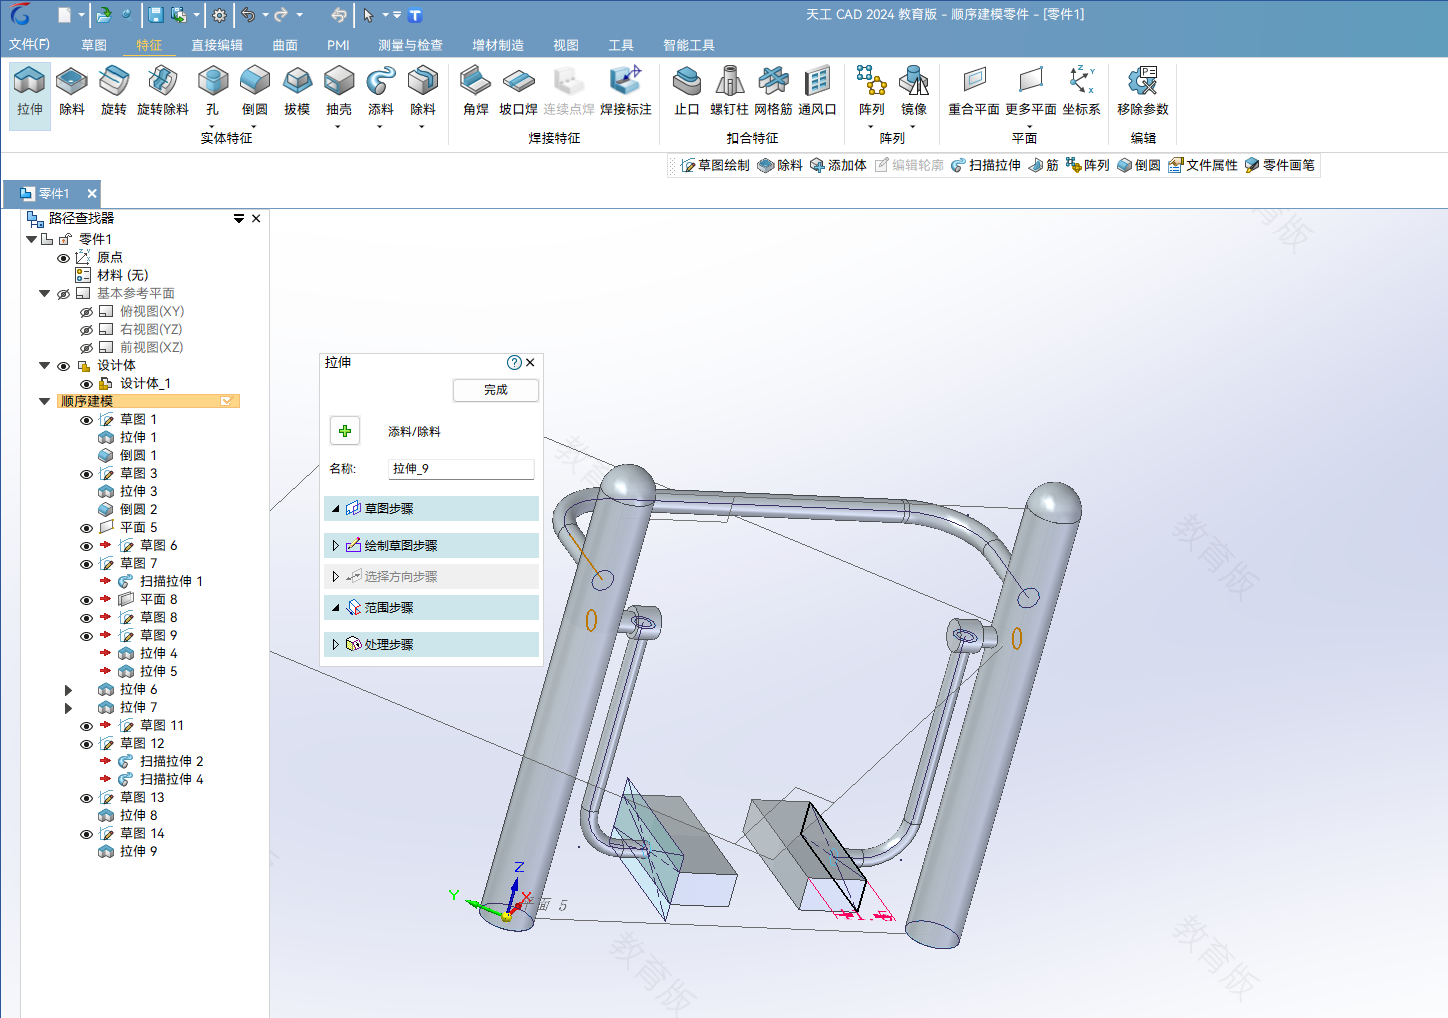
Task: Click the save icon in title bar
Action: coord(156,15)
